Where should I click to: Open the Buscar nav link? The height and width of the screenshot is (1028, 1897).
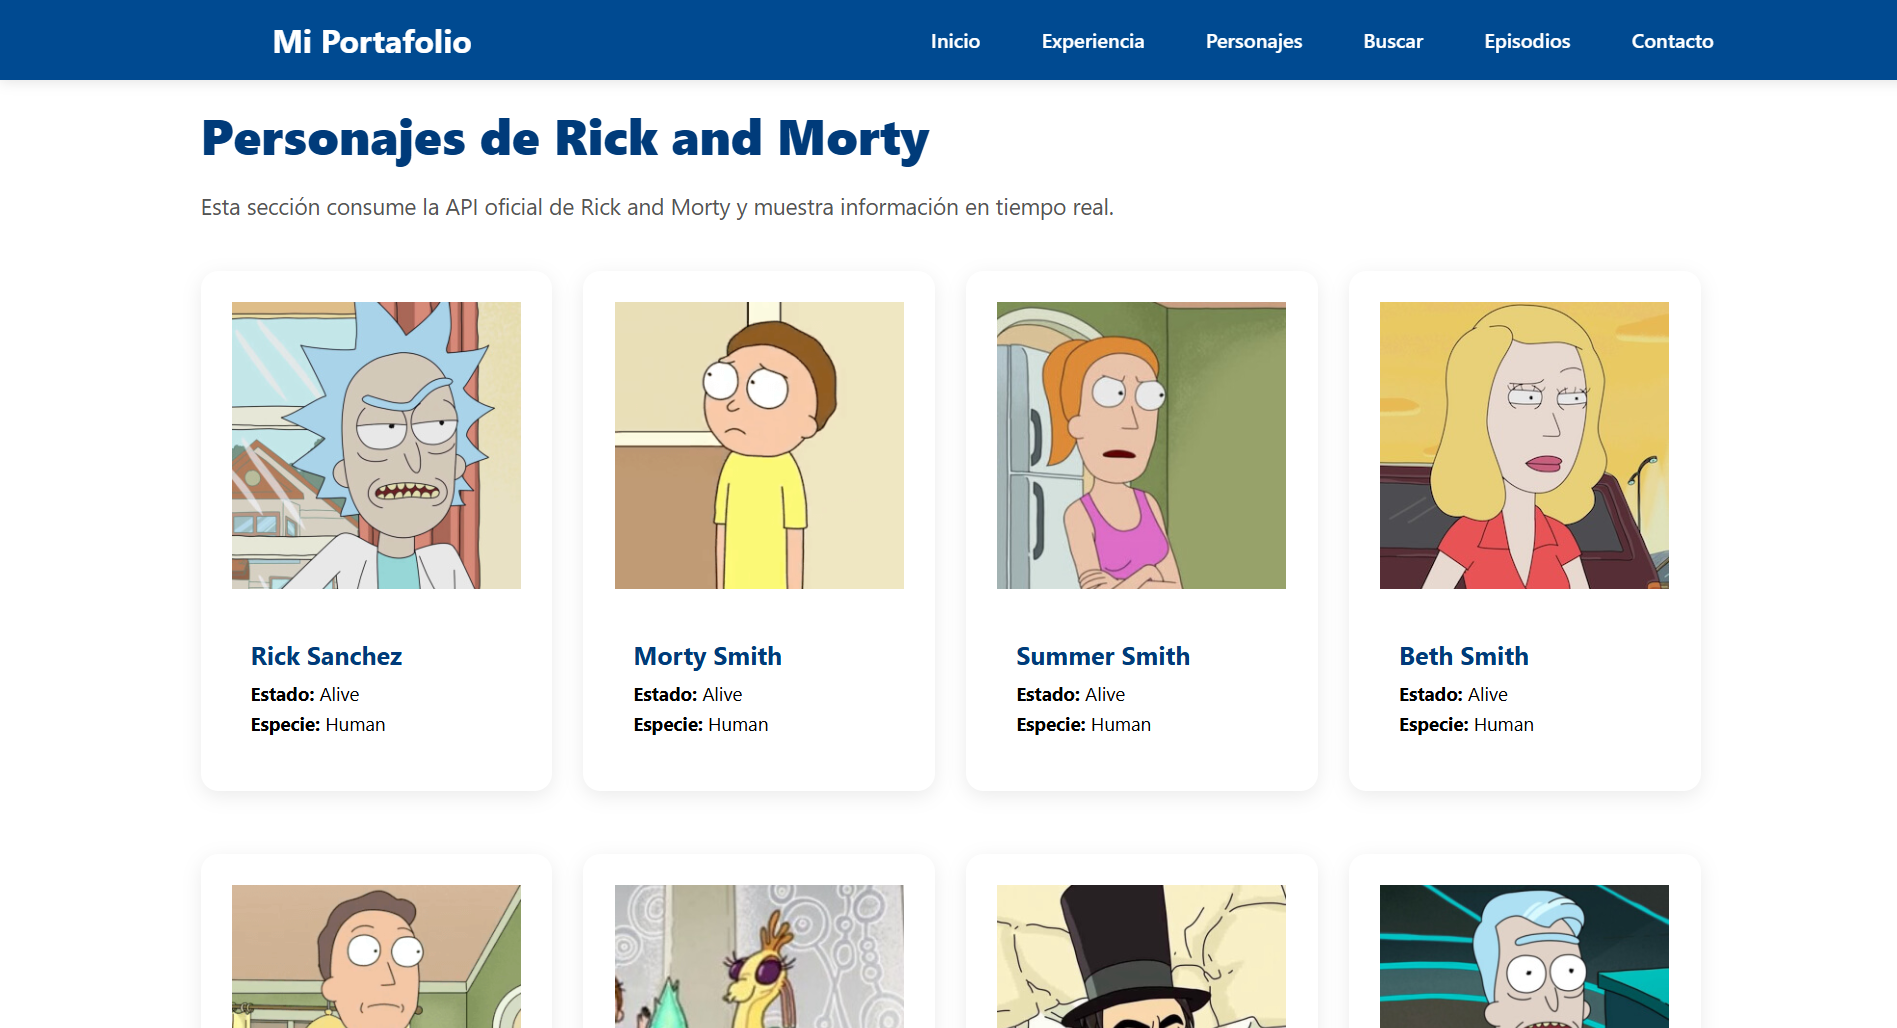tap(1392, 41)
